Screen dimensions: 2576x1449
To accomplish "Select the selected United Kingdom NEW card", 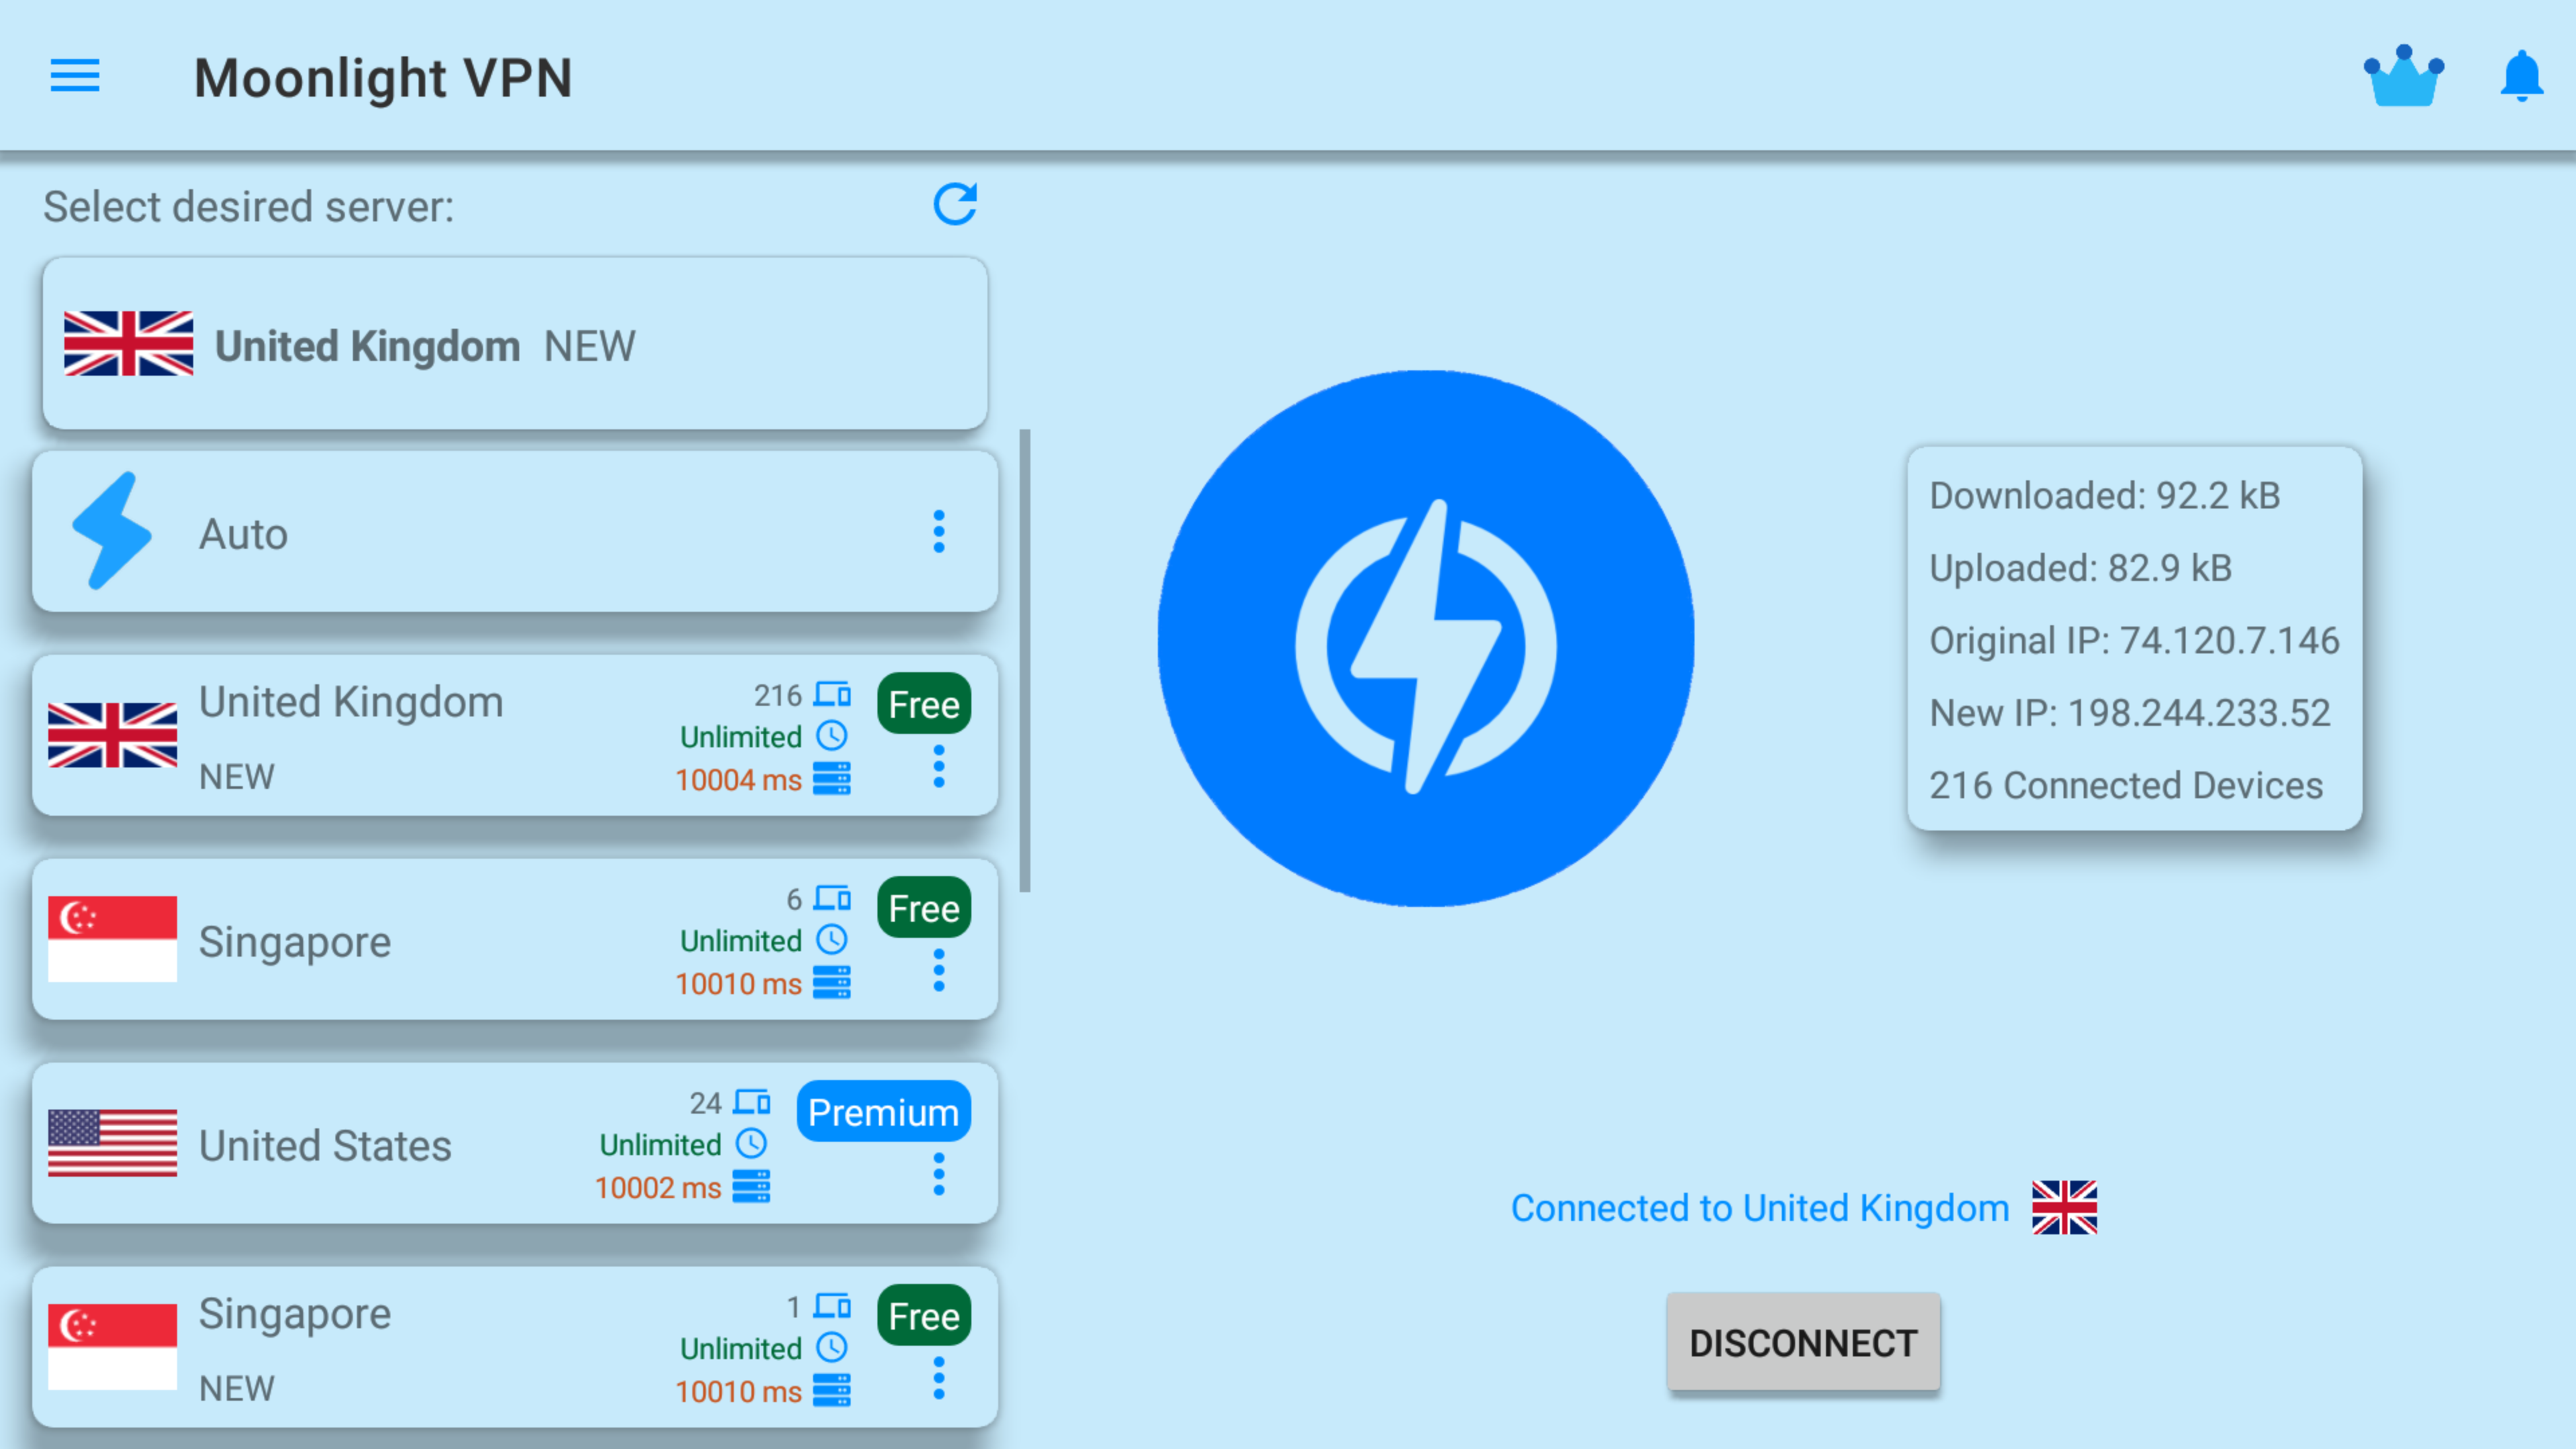I will coord(515,344).
